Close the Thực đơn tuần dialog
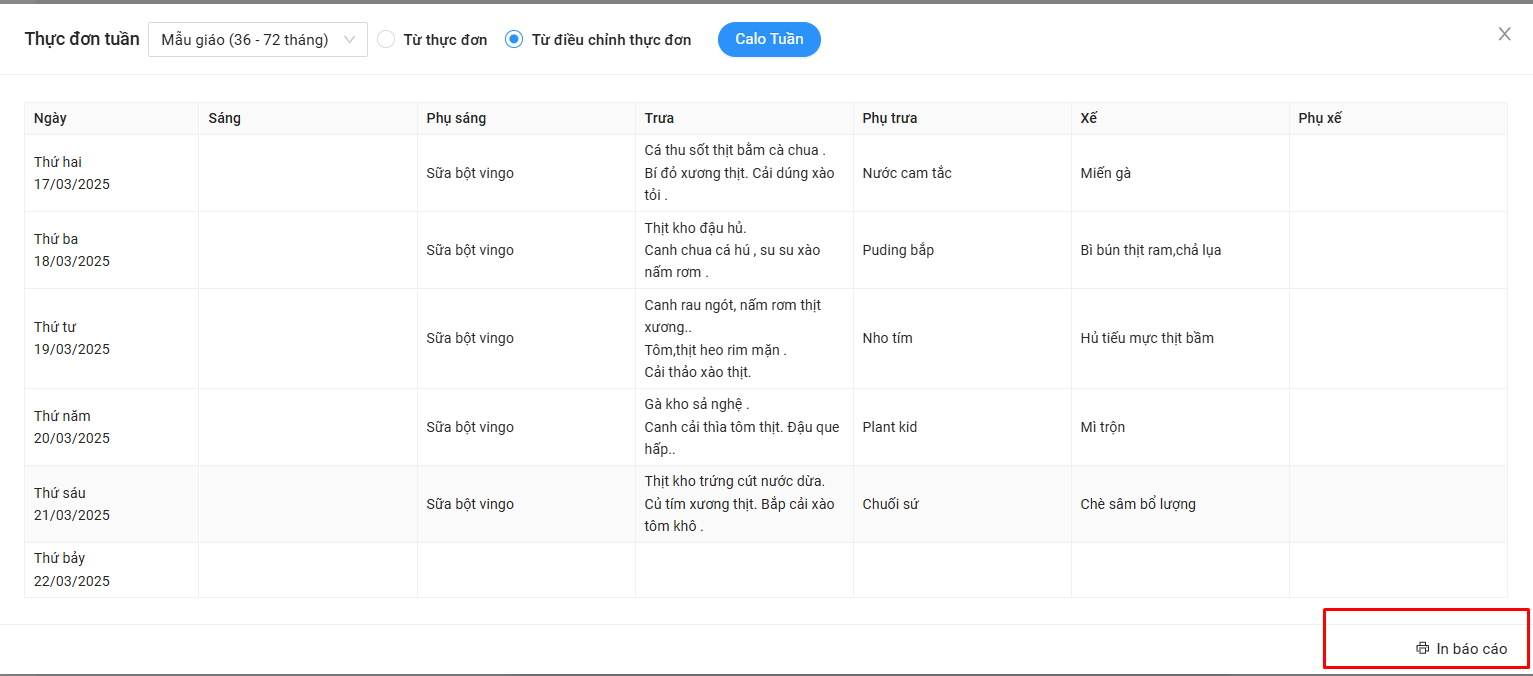 coord(1504,34)
